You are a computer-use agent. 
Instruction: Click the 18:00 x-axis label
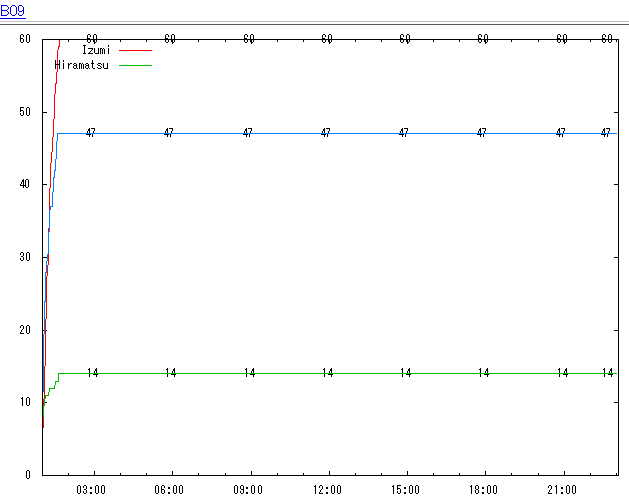pyautogui.click(x=483, y=490)
